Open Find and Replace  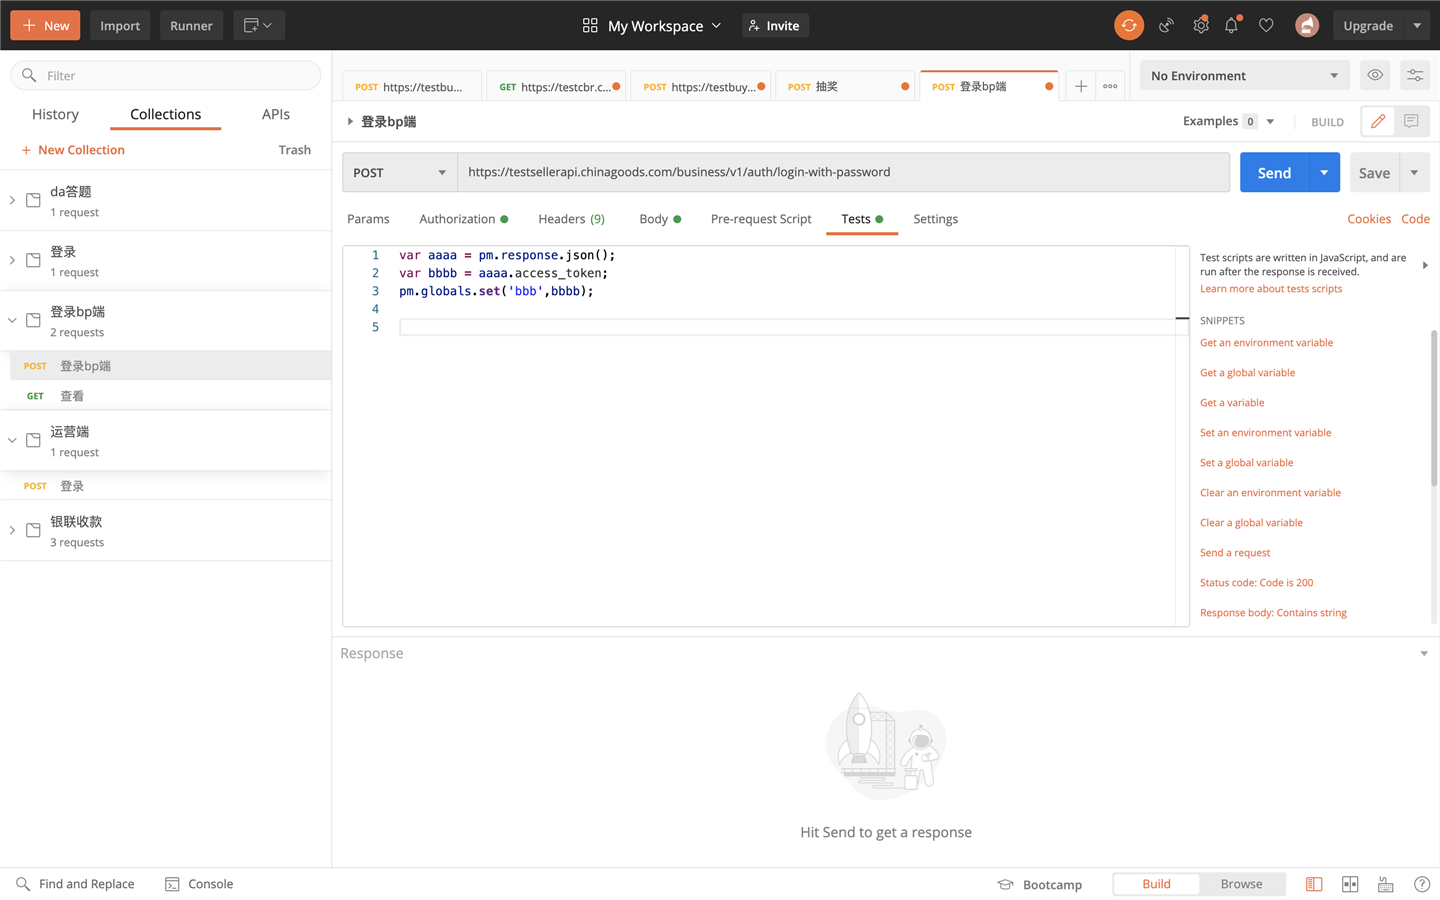(x=75, y=884)
